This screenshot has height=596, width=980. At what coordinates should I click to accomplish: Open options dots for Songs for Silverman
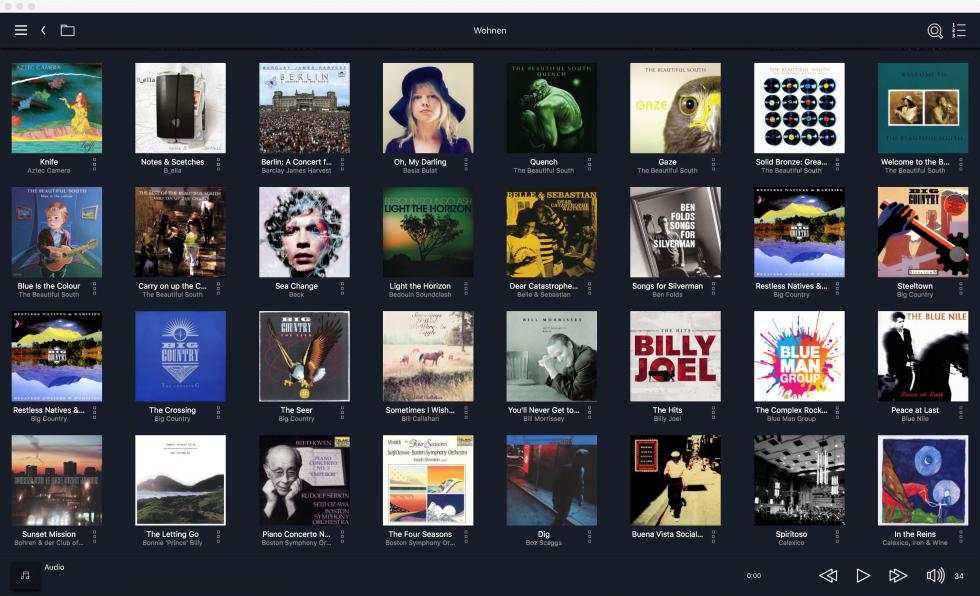(x=713, y=289)
